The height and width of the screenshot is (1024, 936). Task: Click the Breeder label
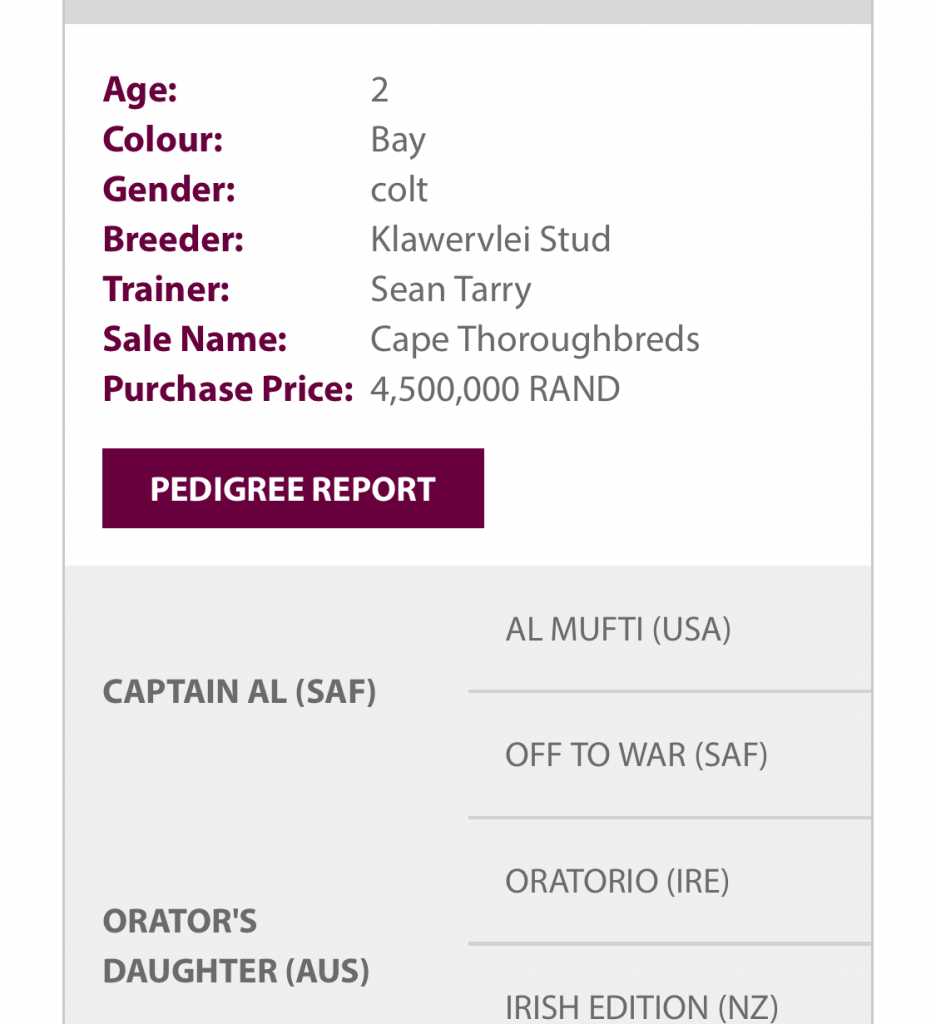(173, 239)
